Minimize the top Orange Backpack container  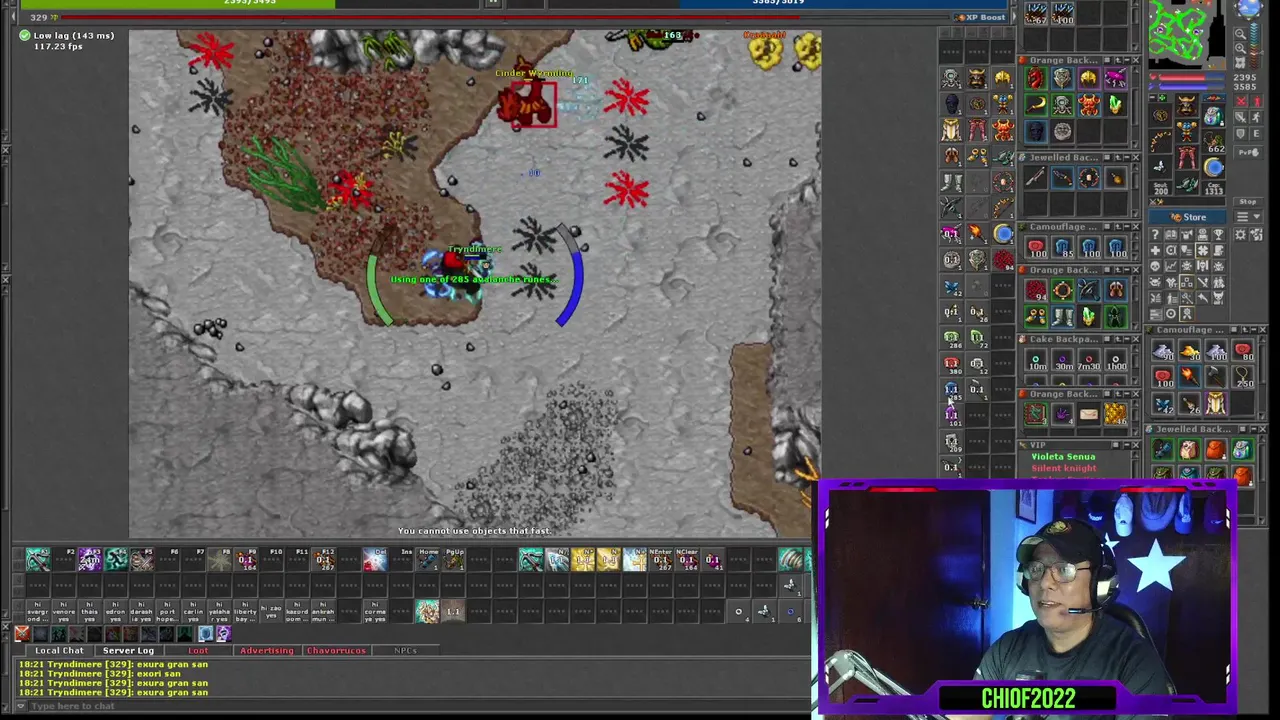(x=1127, y=60)
